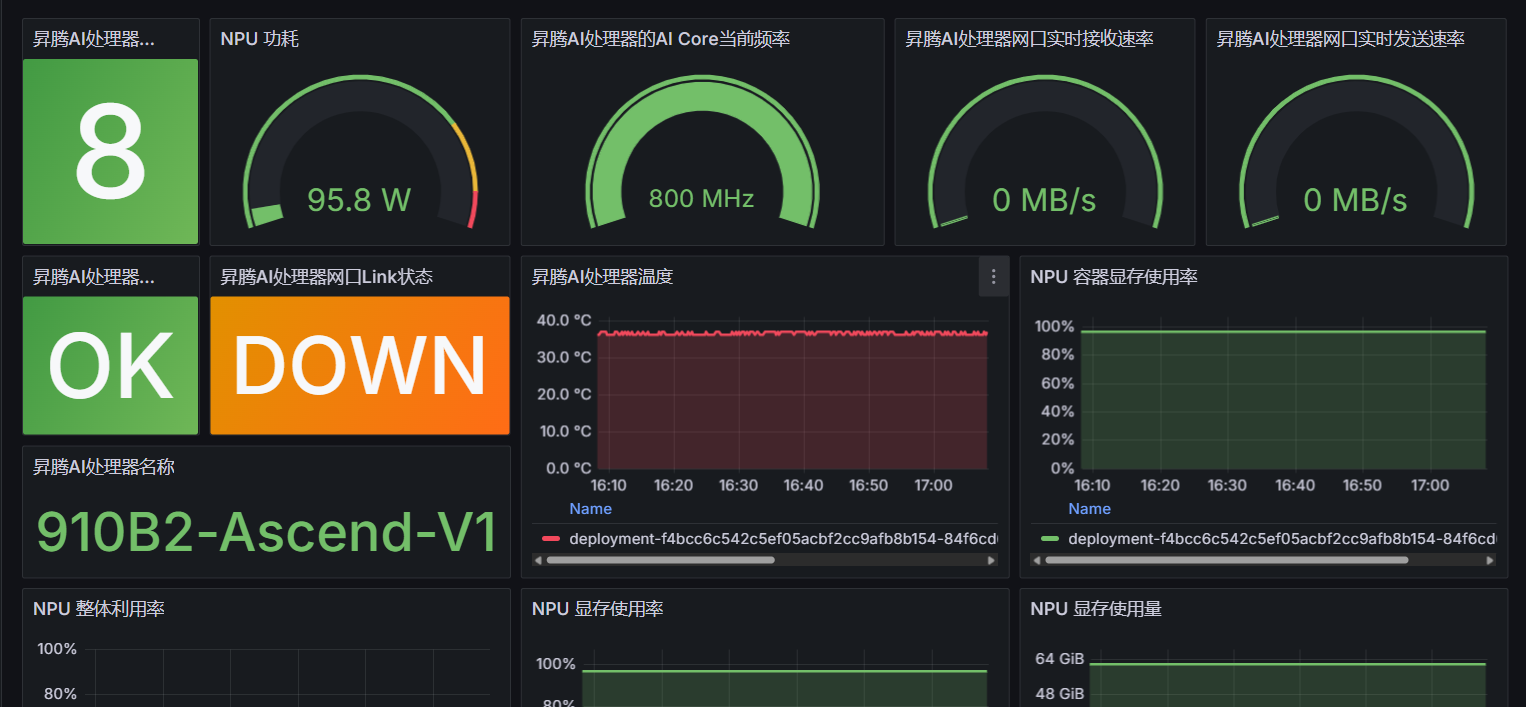
Task: Click left arrow of temperature legend scrollbar
Action: tap(538, 560)
